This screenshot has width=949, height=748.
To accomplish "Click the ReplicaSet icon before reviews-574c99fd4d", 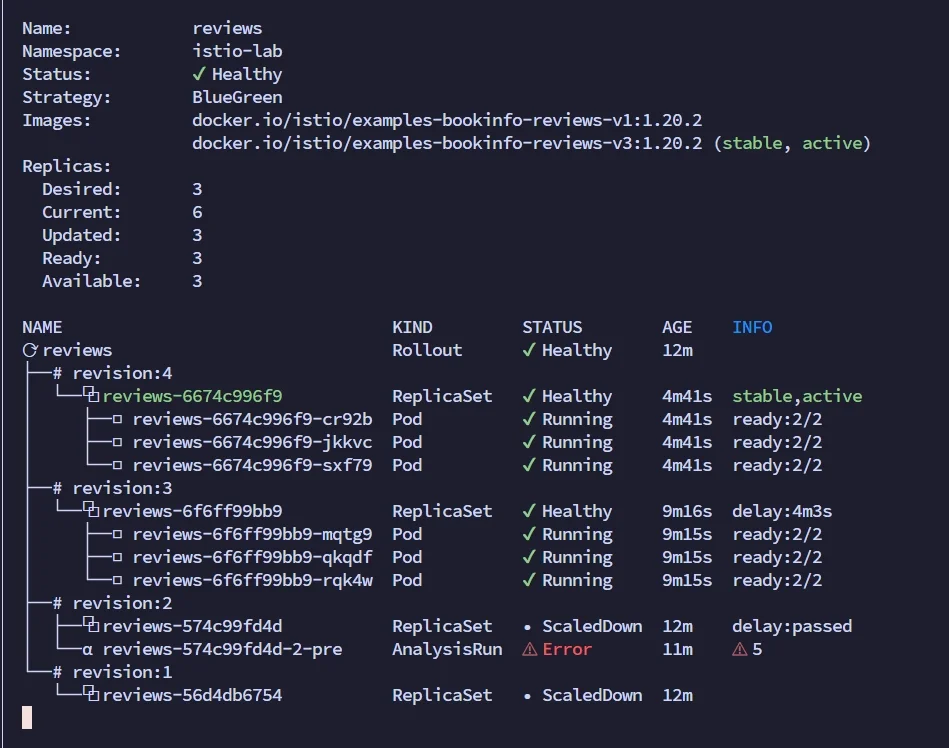I will (91, 625).
